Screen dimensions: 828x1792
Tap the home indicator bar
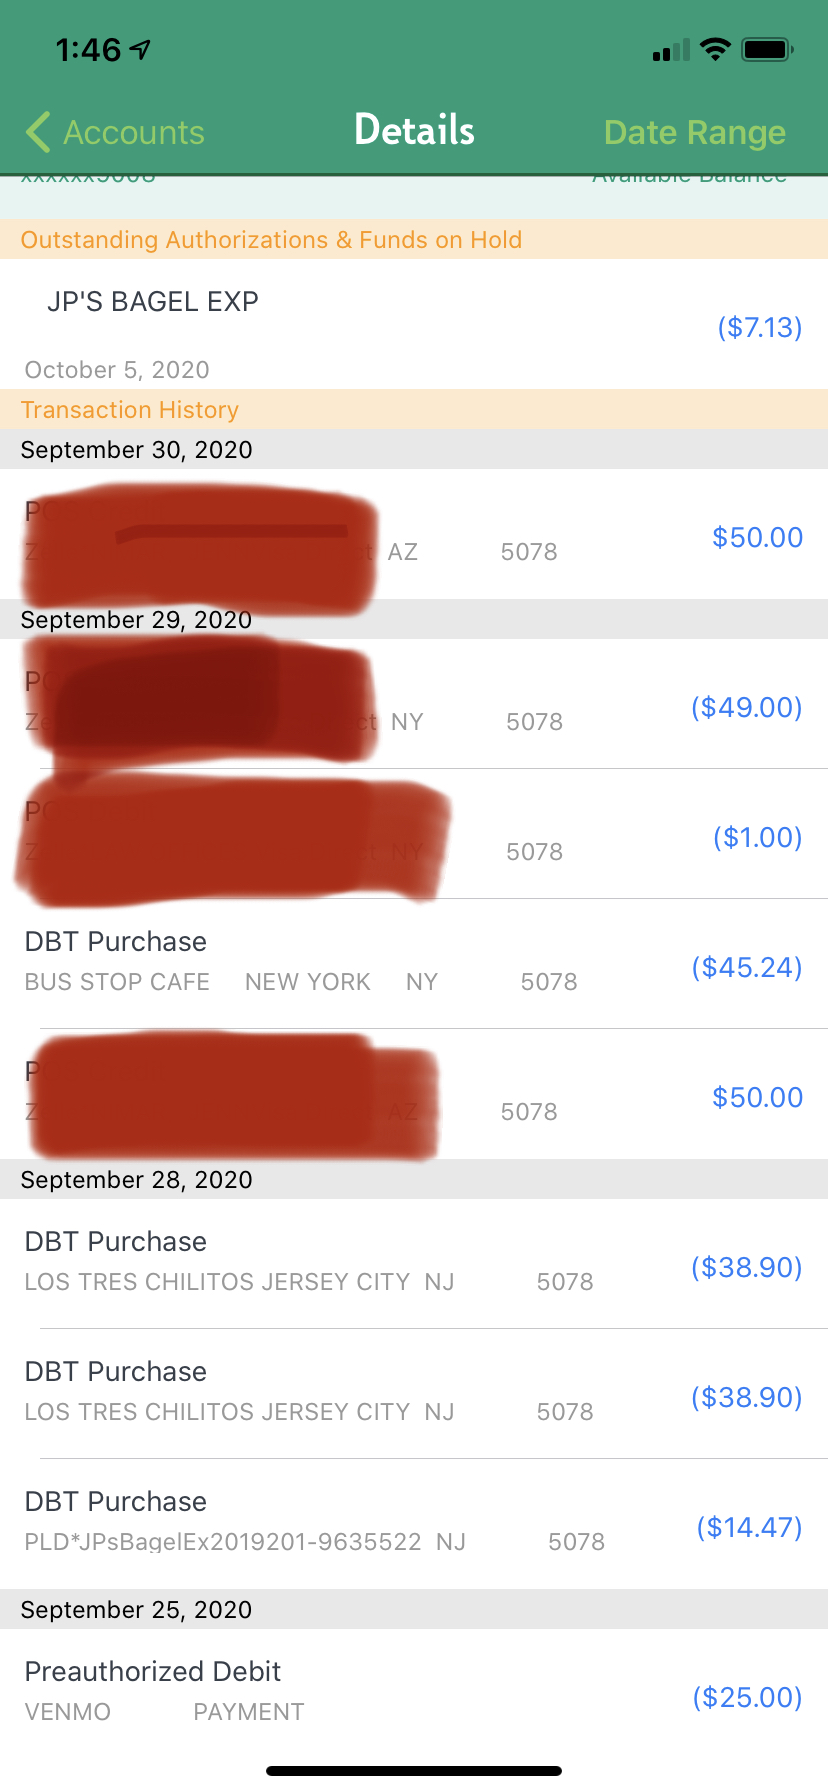[x=414, y=1771]
